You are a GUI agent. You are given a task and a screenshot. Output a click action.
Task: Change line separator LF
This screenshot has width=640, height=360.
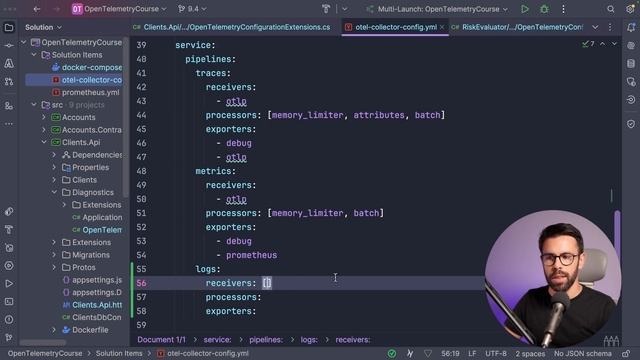tap(472, 353)
